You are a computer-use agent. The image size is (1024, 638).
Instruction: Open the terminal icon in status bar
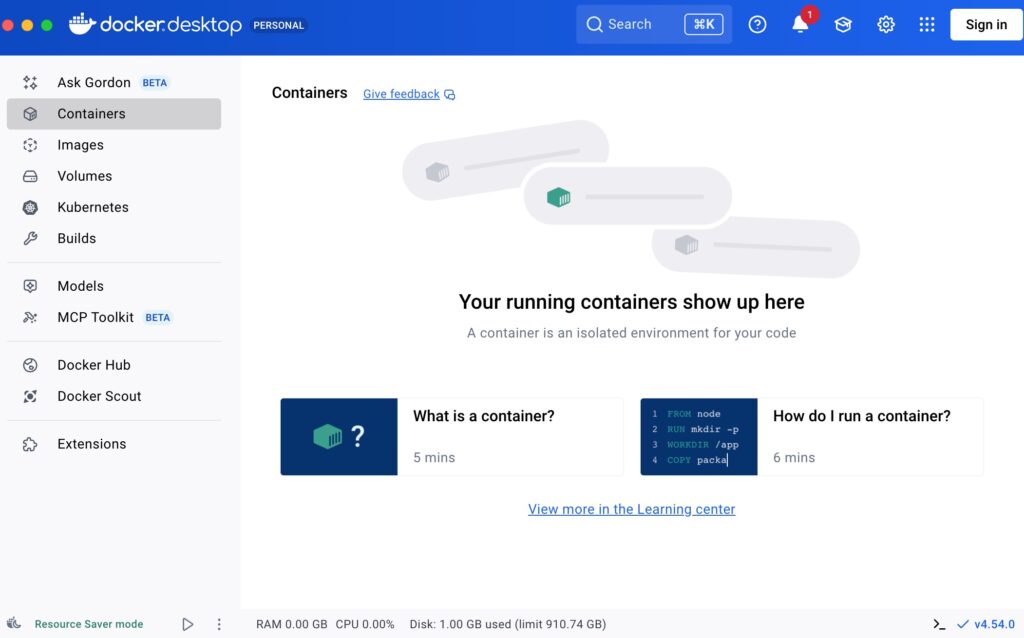click(x=939, y=624)
